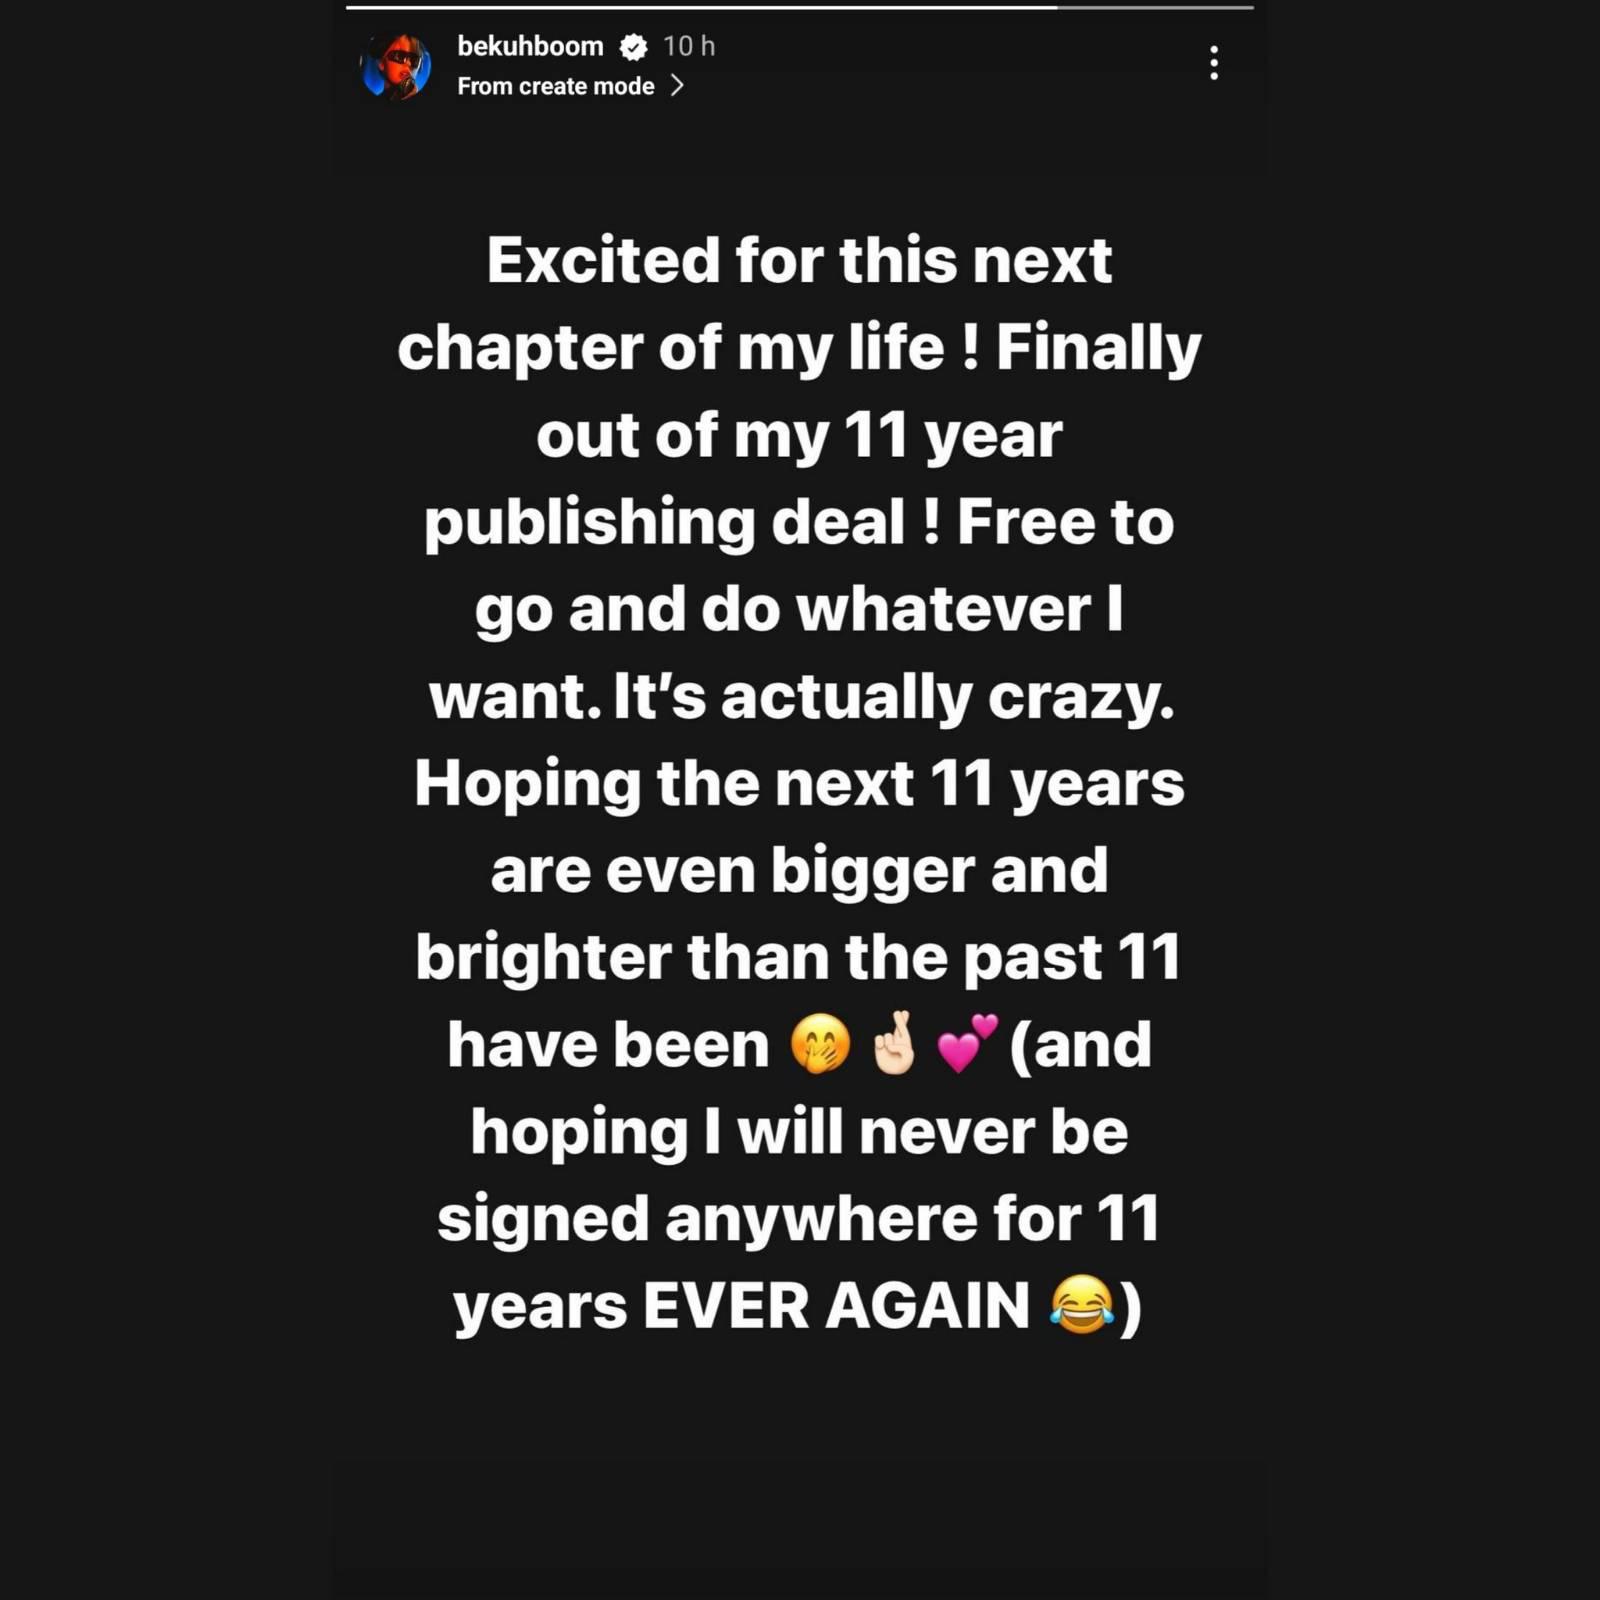This screenshot has height=1600, width=1600.
Task: Click the grey unfilled end of story progress bar
Action: click(x=1155, y=7)
